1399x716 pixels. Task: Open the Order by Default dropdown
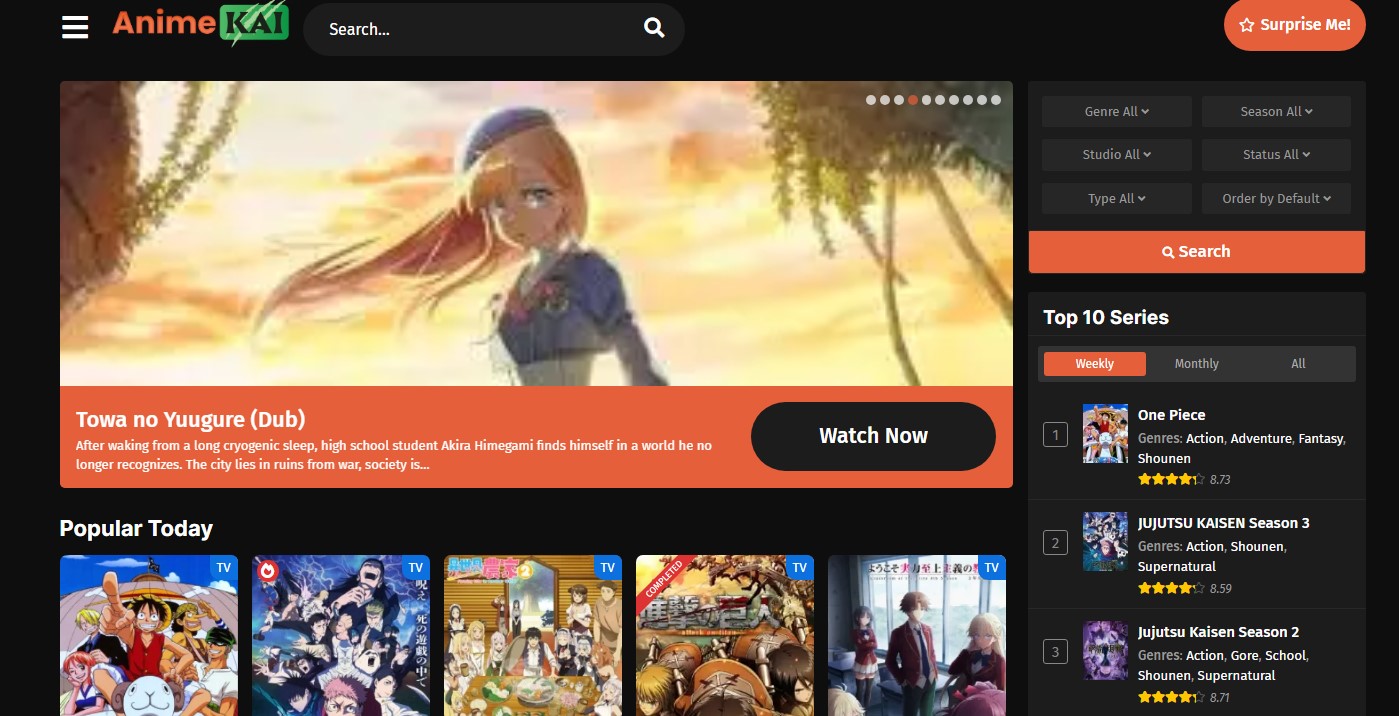pos(1276,198)
